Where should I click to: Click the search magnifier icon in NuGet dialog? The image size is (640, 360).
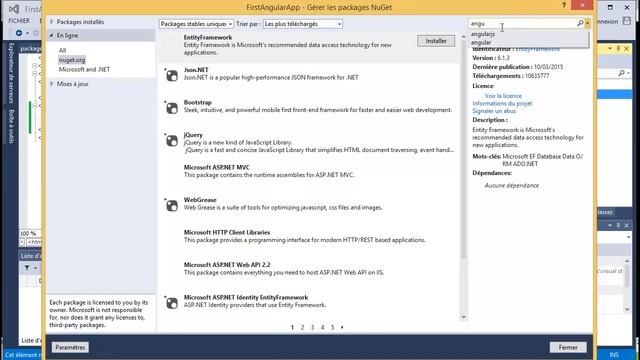pos(580,24)
